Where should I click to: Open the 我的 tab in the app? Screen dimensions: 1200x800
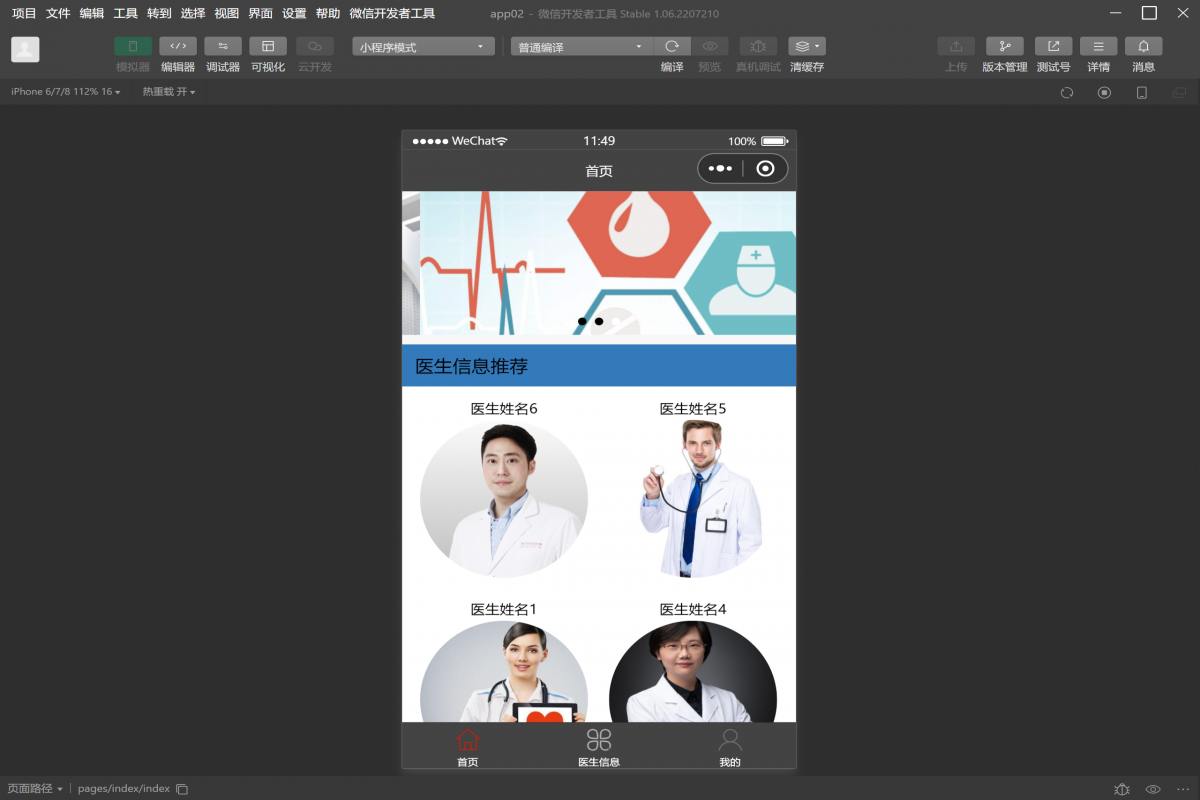point(730,747)
